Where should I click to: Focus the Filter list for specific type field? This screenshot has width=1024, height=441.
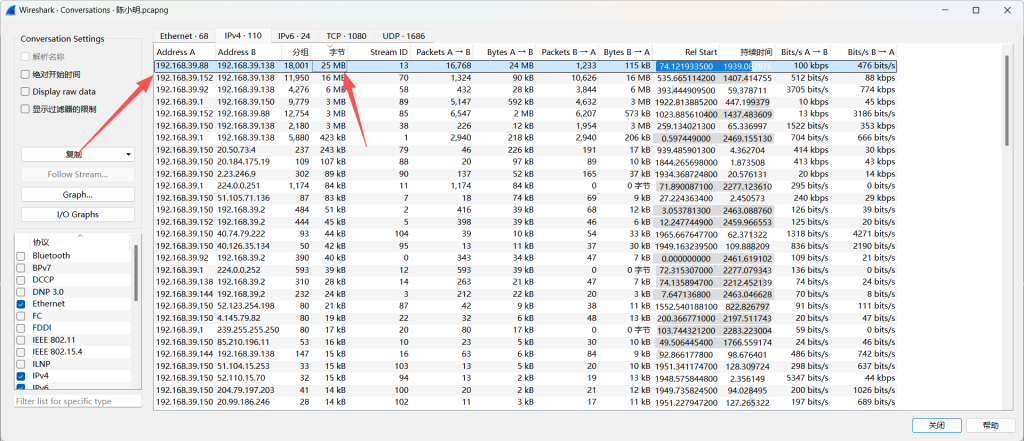click(78, 401)
